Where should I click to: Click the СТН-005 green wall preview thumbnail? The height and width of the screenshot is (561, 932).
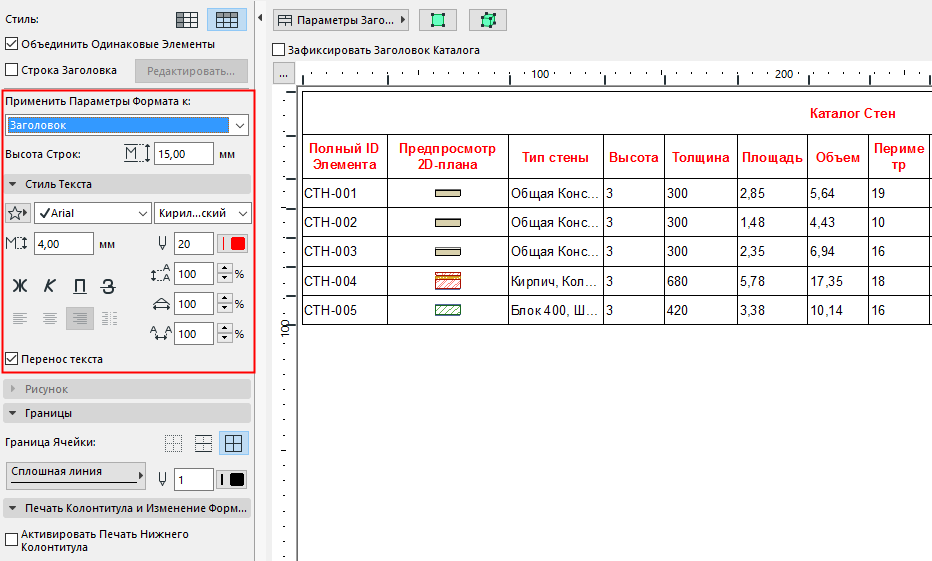pos(448,310)
